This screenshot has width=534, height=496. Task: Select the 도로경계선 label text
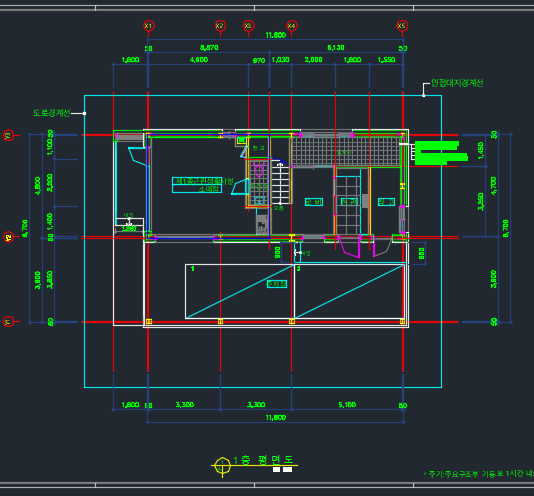[x=51, y=113]
